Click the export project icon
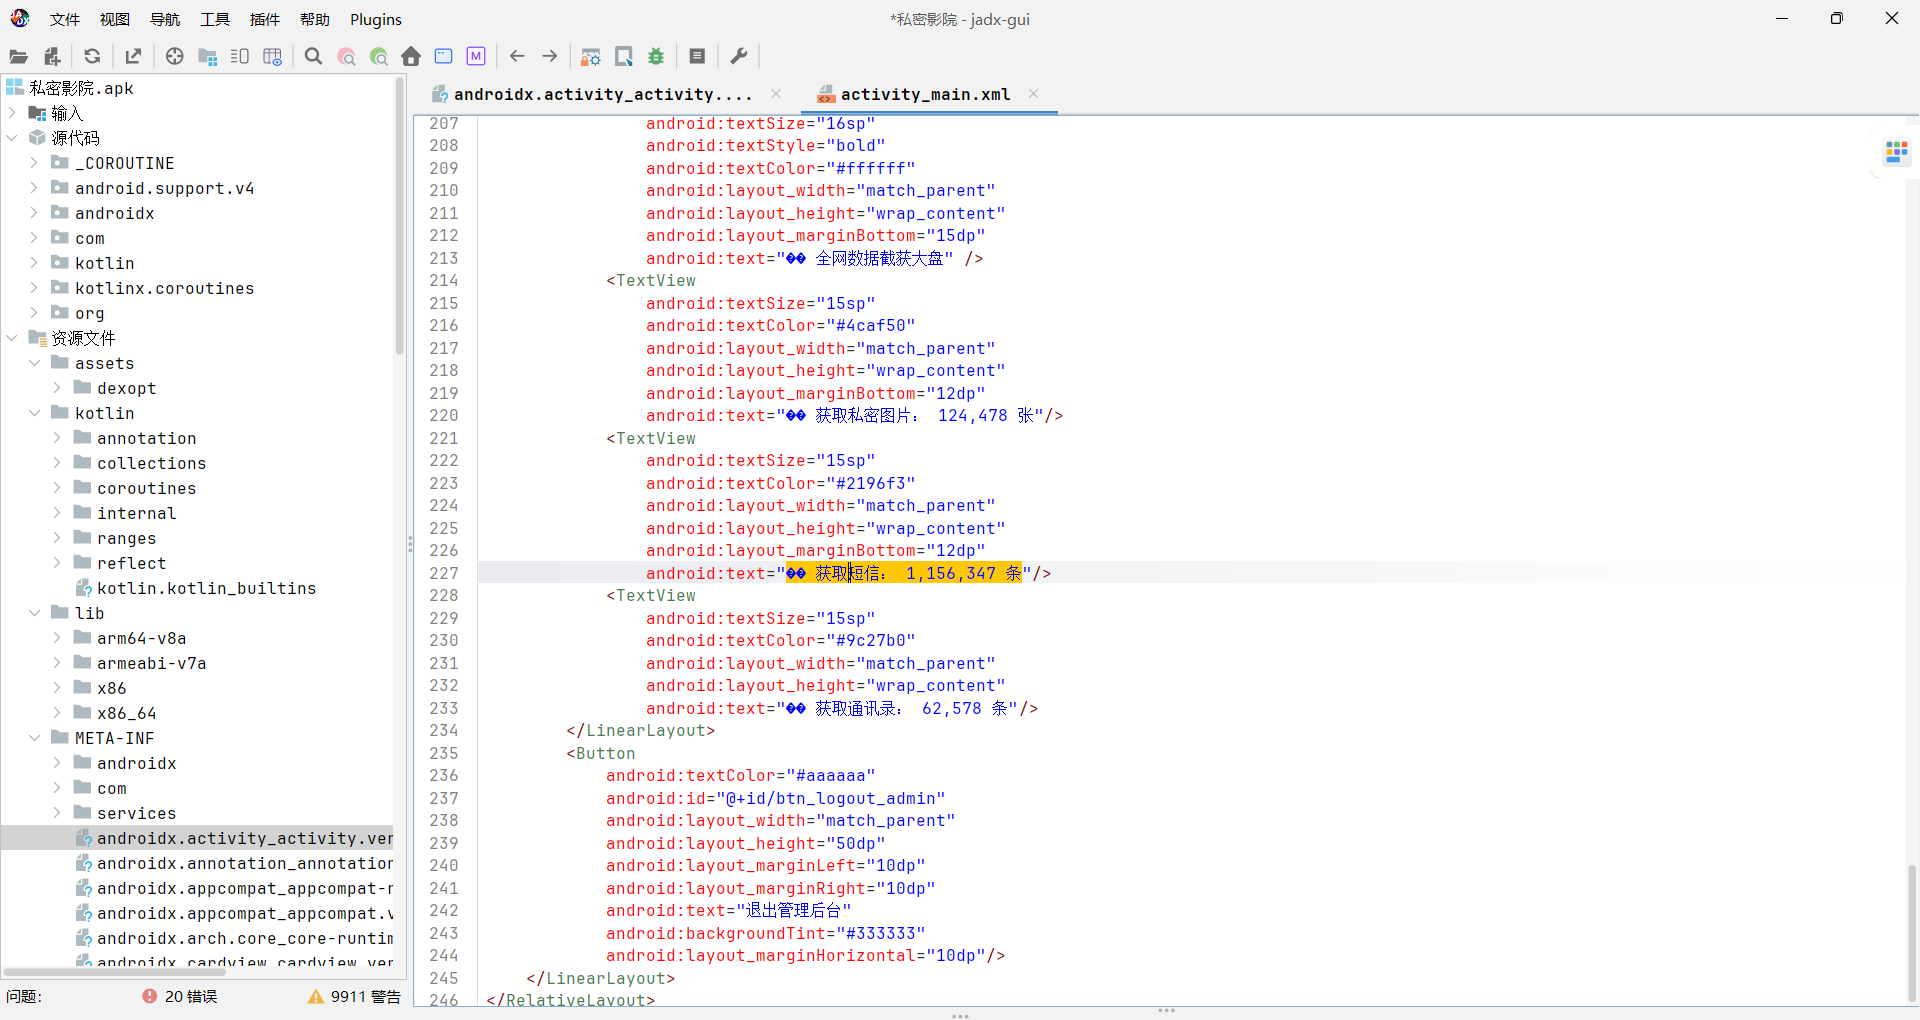This screenshot has height=1020, width=1920. pyautogui.click(x=133, y=57)
